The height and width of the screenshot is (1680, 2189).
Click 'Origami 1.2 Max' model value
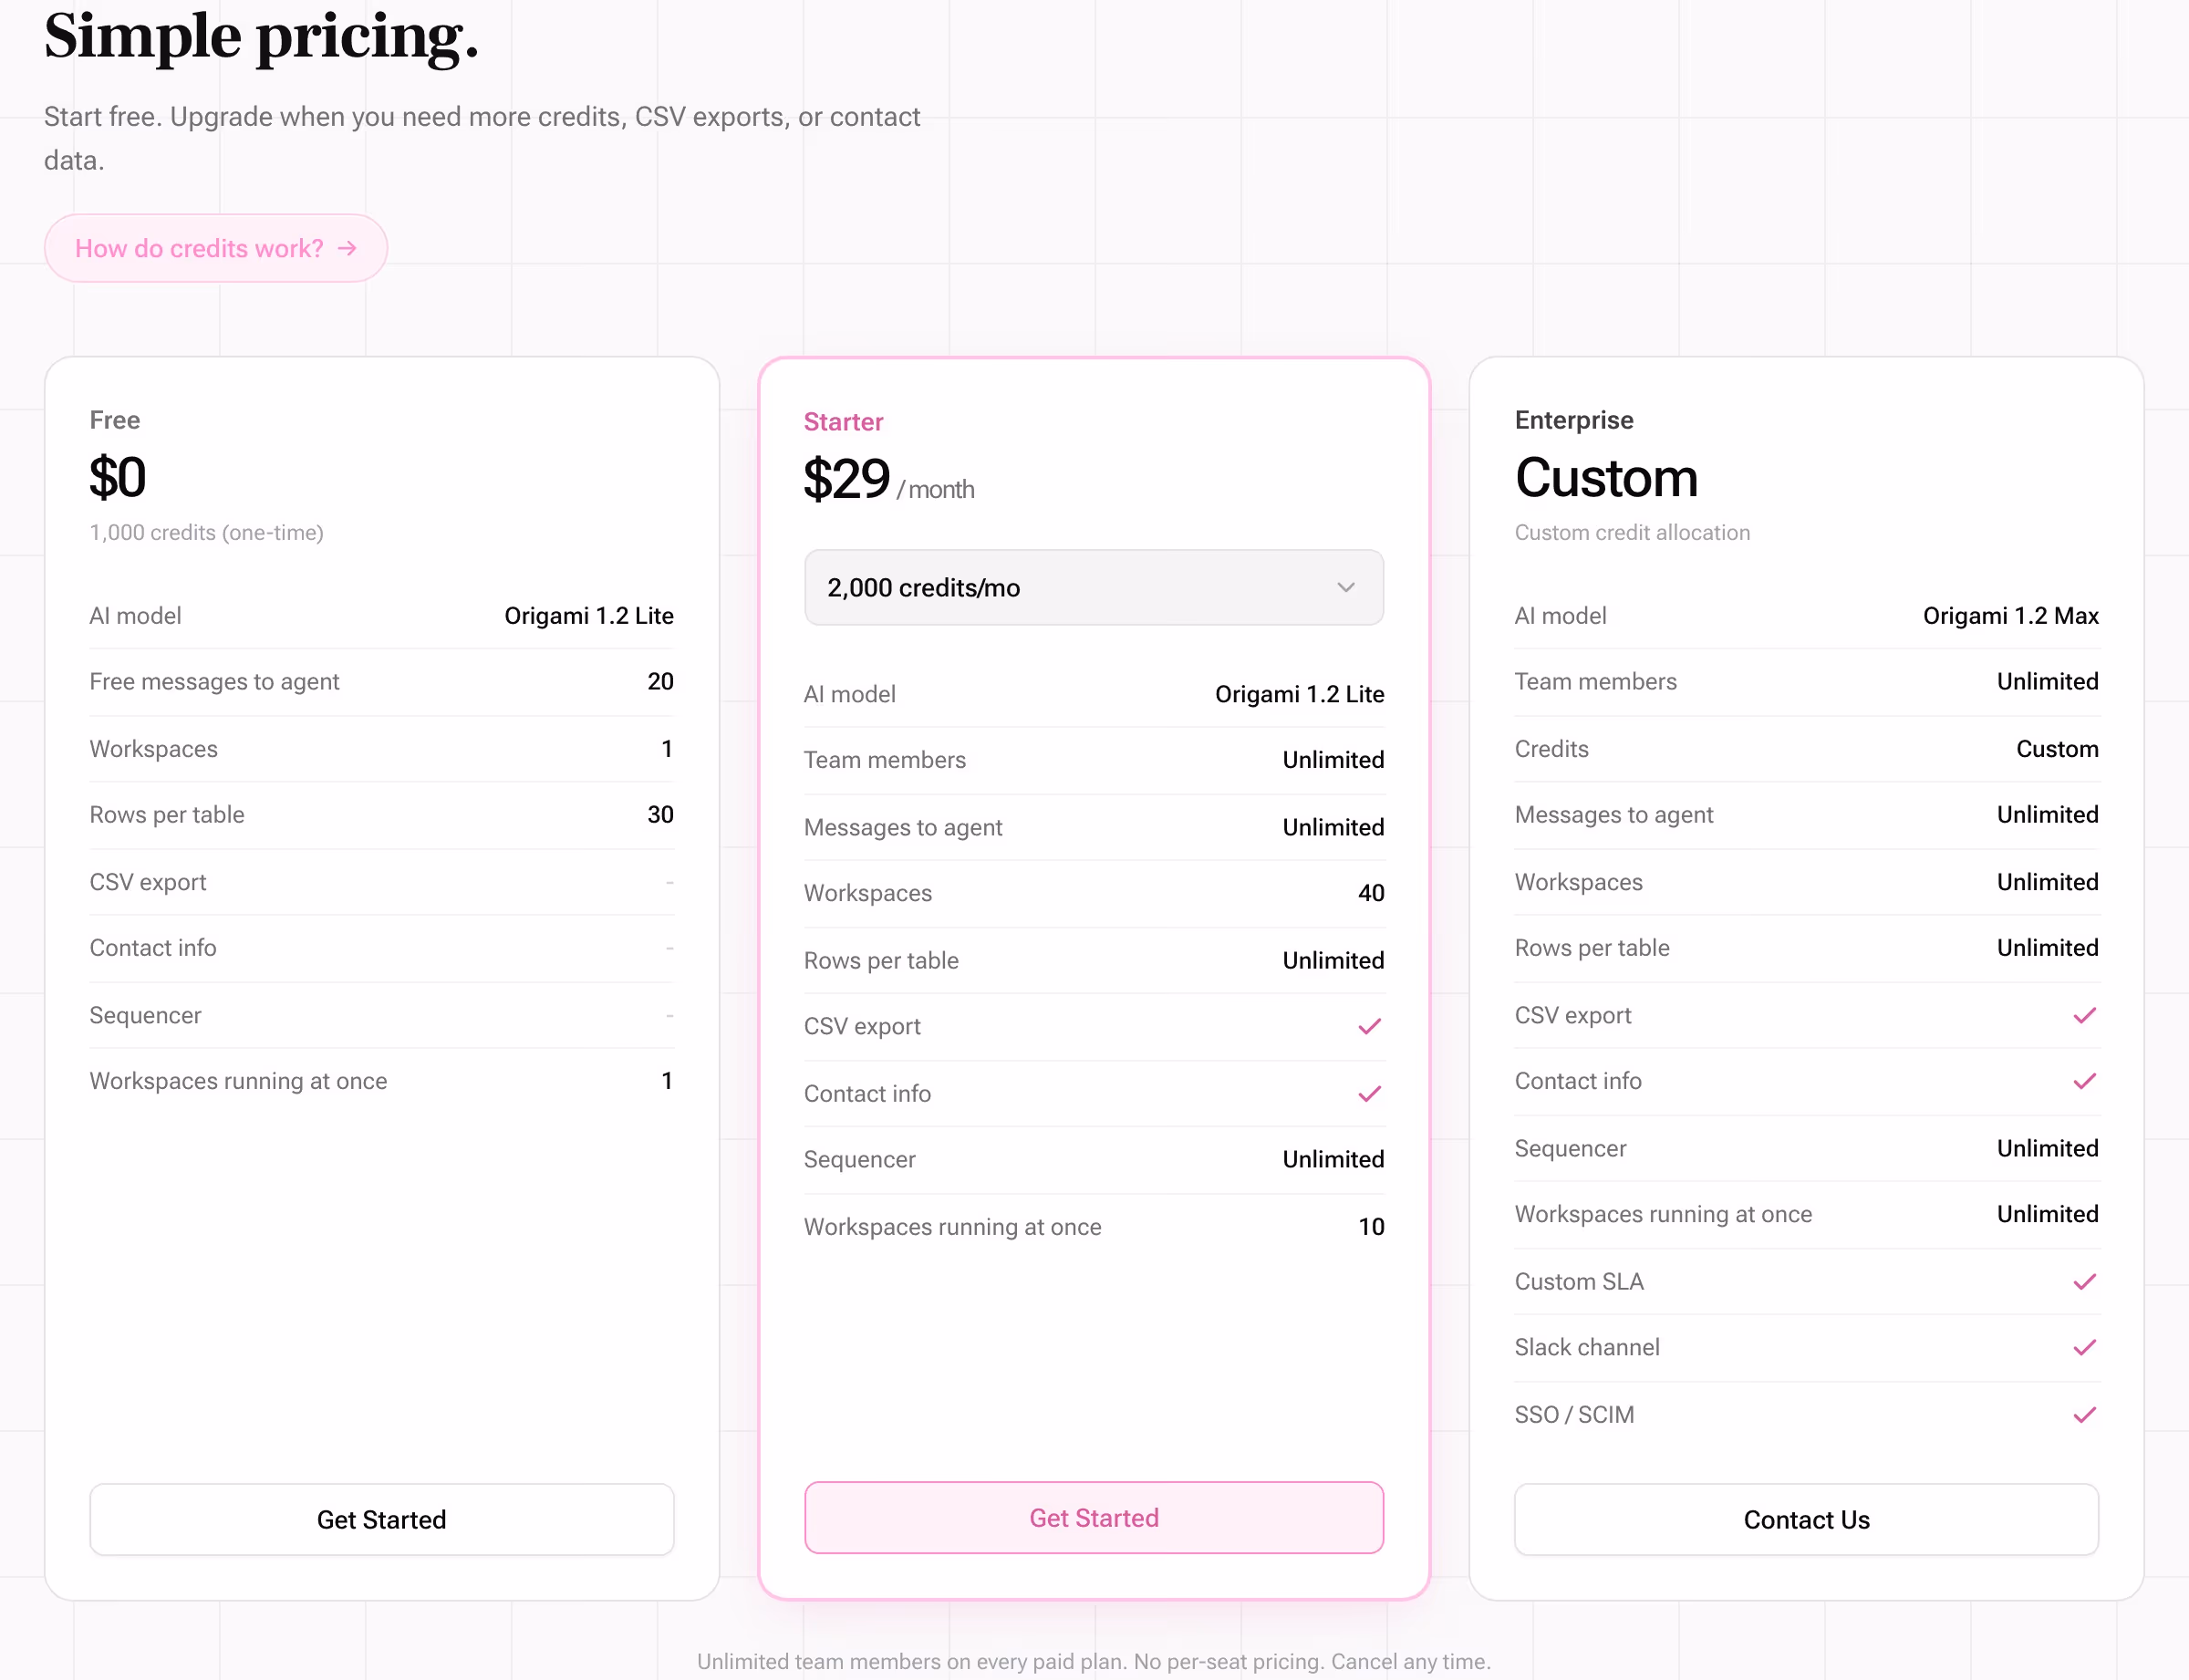click(x=2011, y=615)
